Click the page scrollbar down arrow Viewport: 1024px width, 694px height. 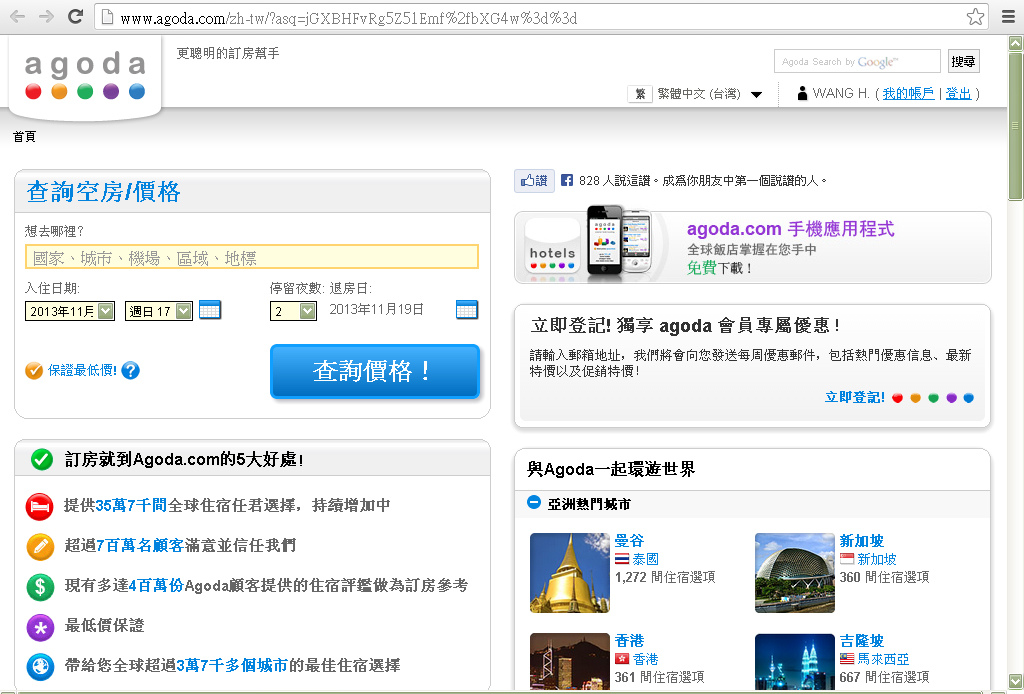click(x=1016, y=682)
